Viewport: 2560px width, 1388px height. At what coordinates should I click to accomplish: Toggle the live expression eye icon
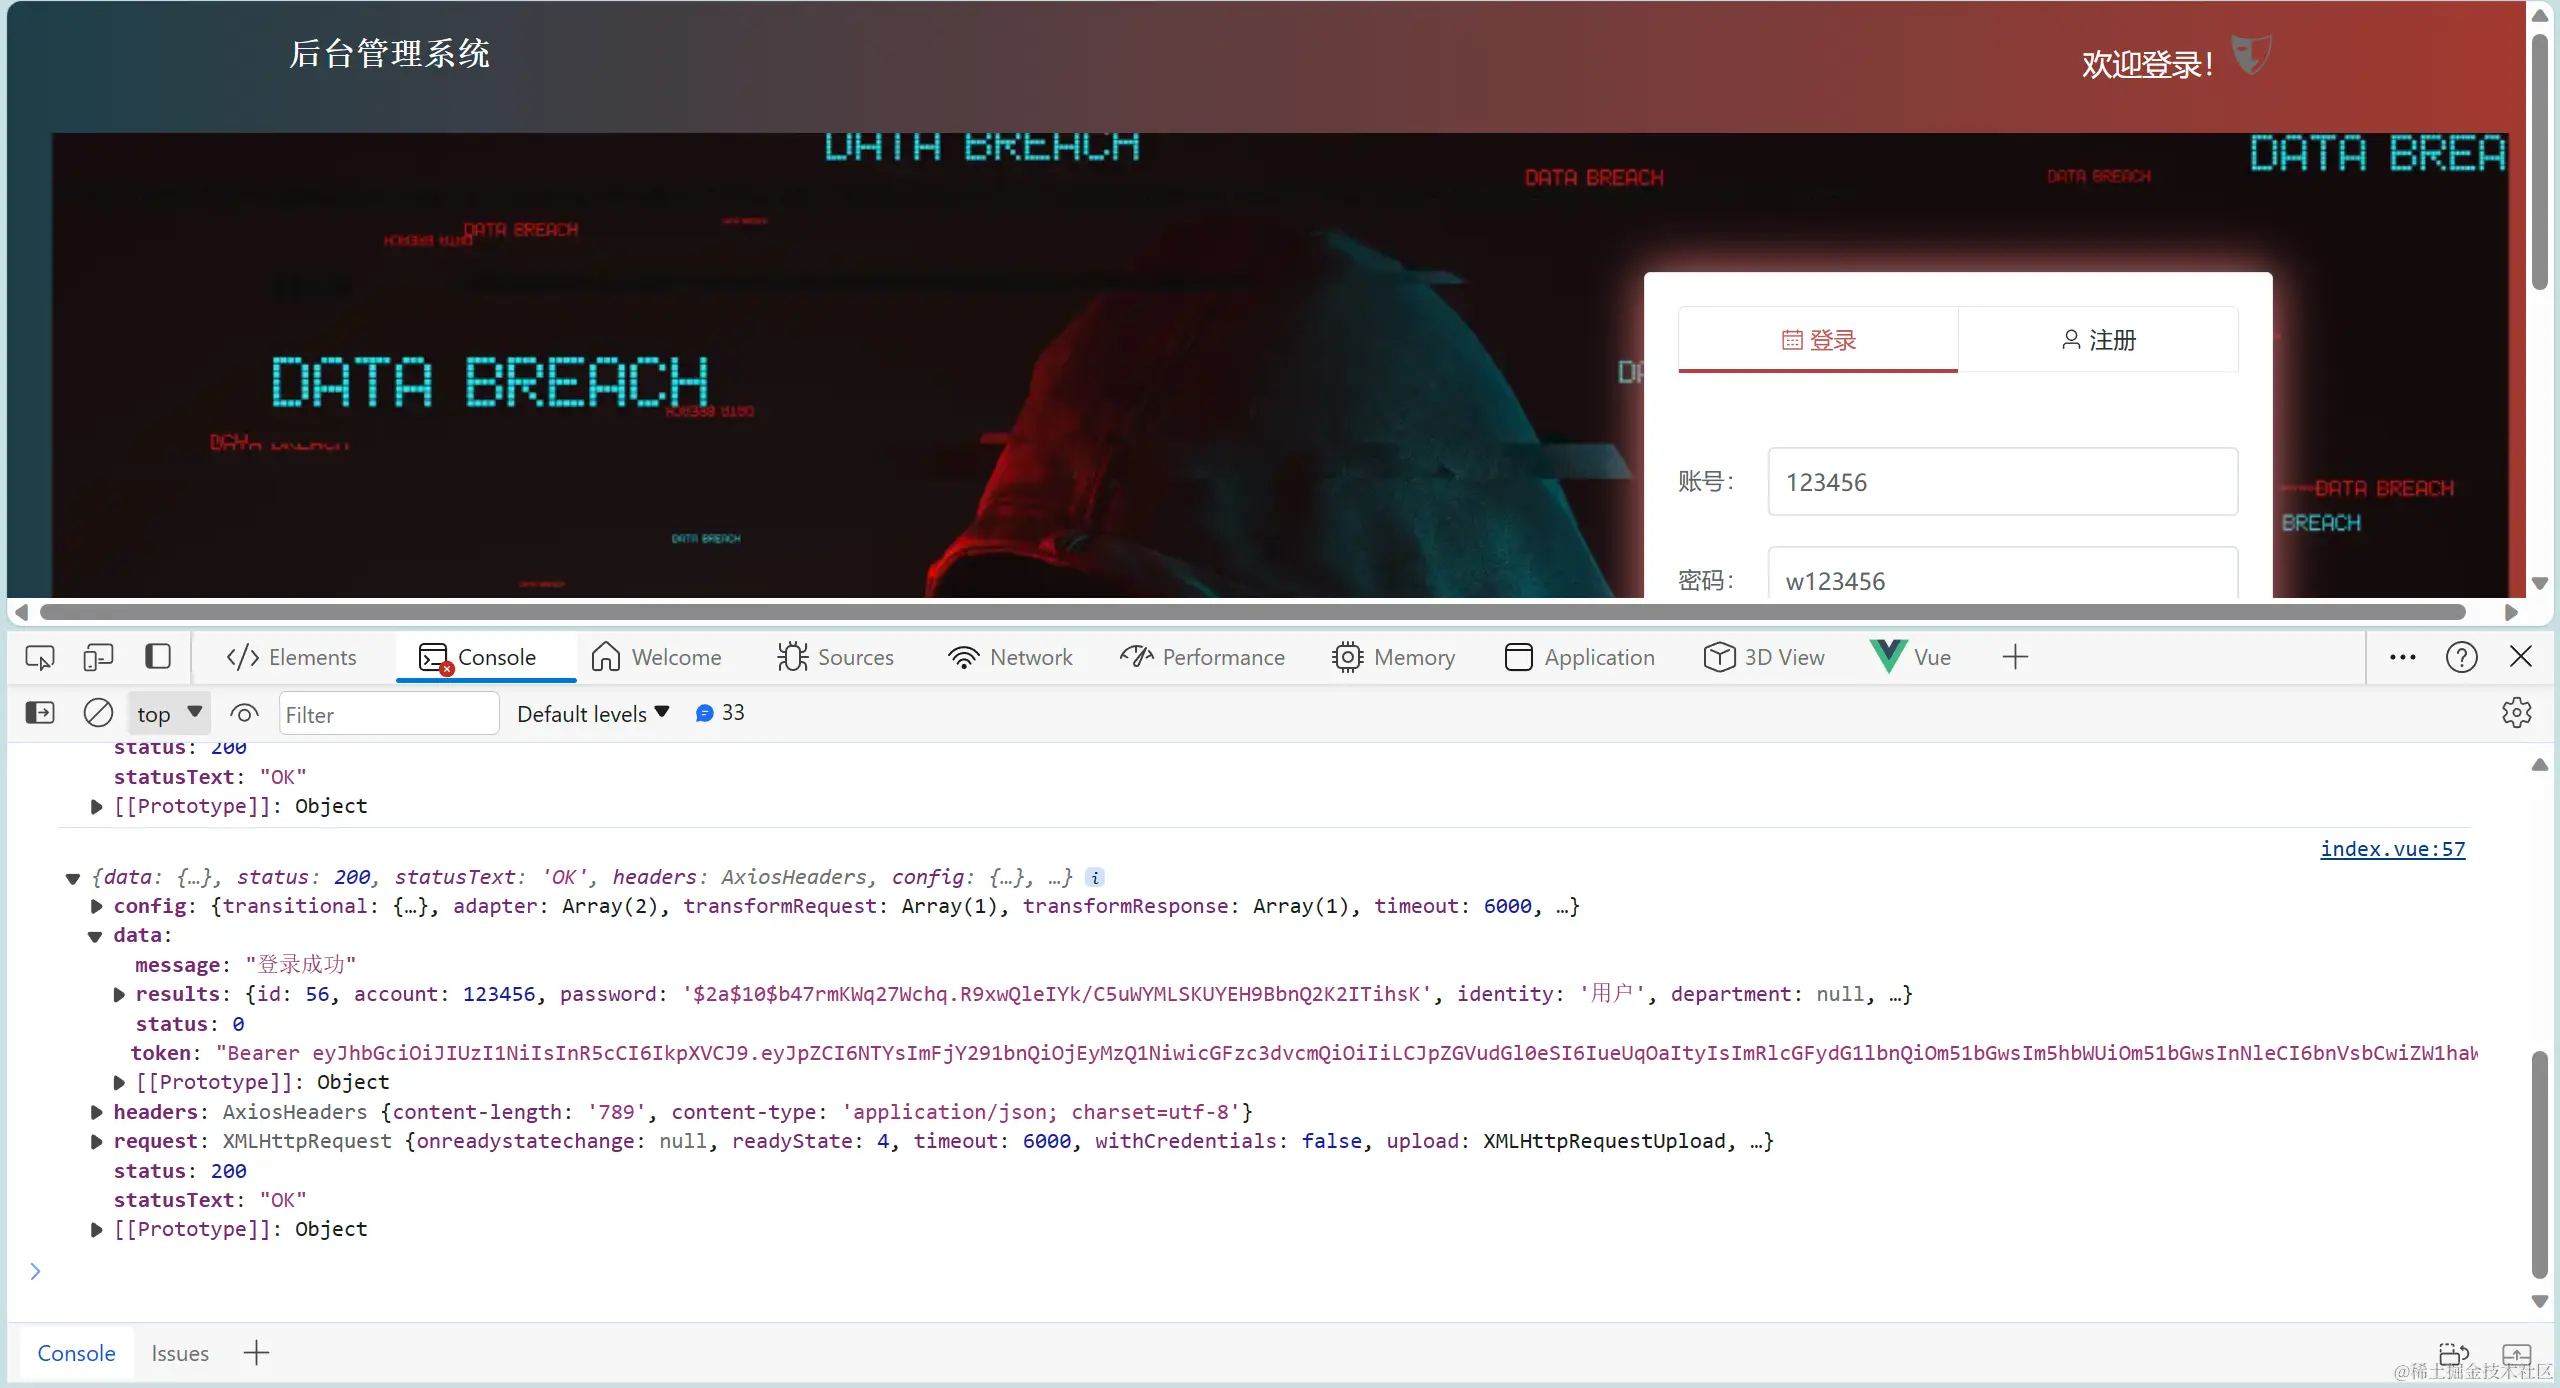coord(244,713)
